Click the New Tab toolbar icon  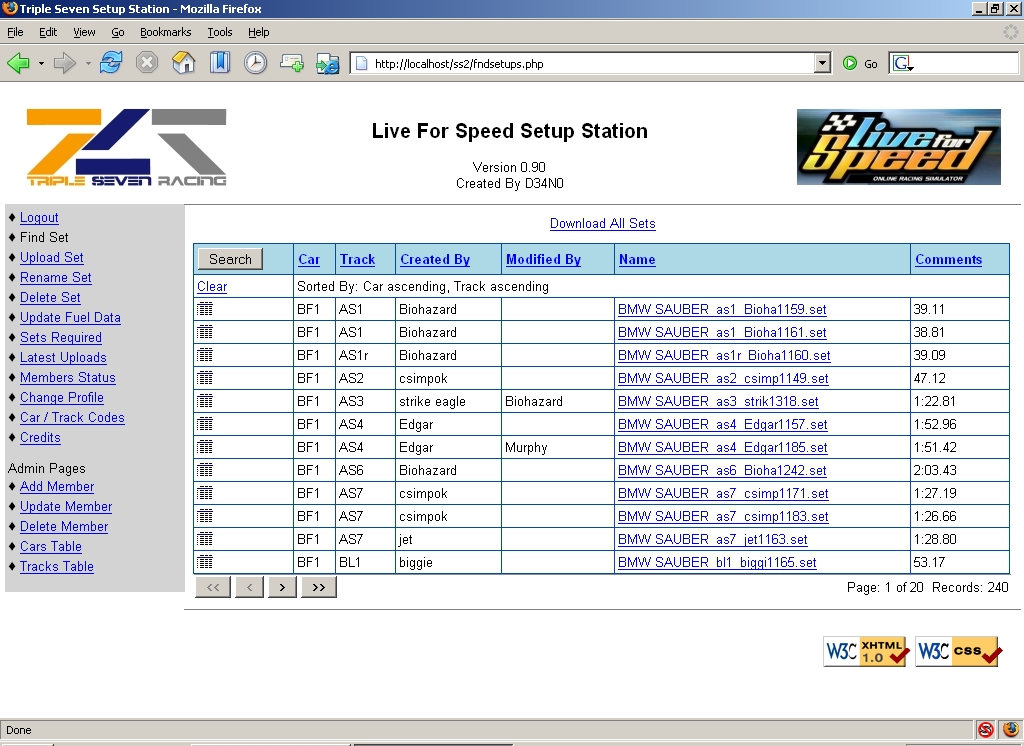291,63
